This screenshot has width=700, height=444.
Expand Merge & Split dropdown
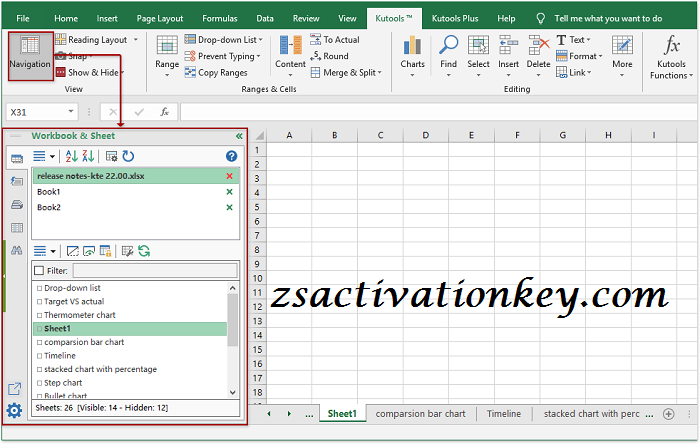(x=379, y=72)
